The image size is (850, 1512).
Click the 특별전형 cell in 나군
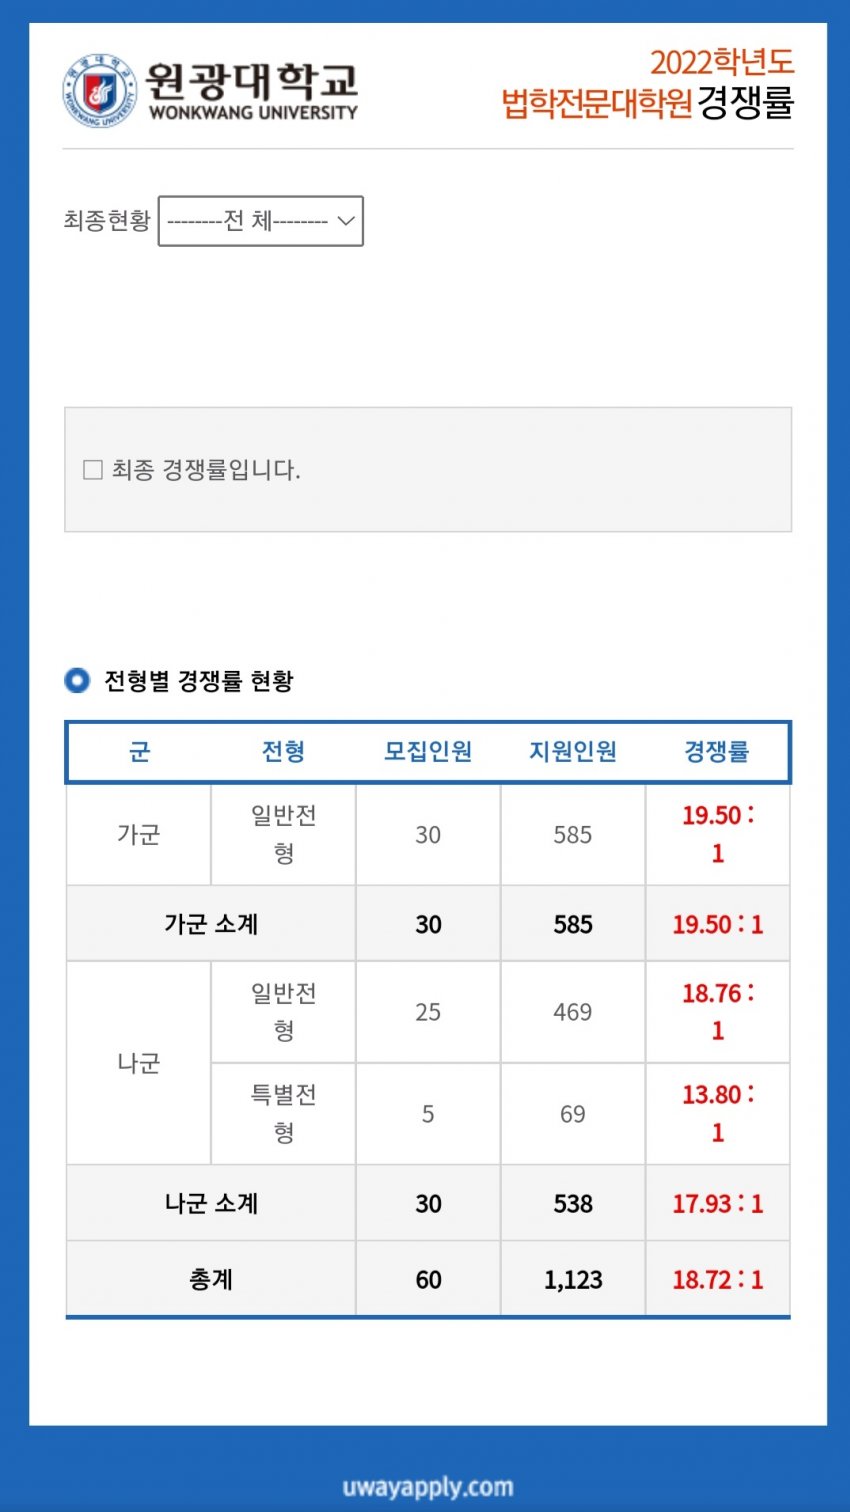click(283, 1113)
